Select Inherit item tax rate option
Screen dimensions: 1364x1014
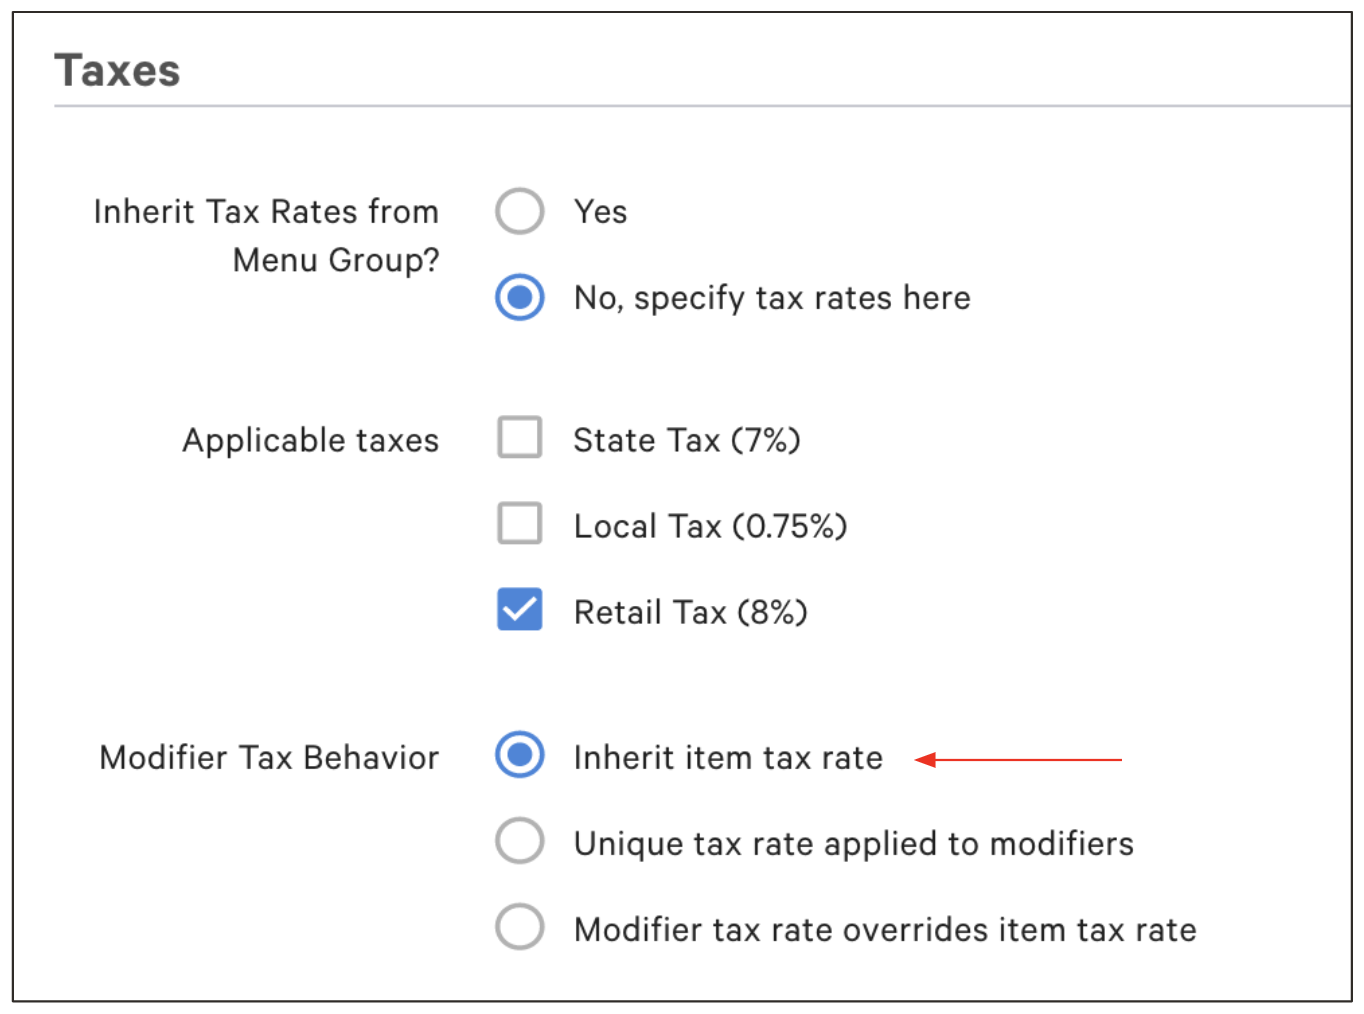pyautogui.click(x=519, y=757)
